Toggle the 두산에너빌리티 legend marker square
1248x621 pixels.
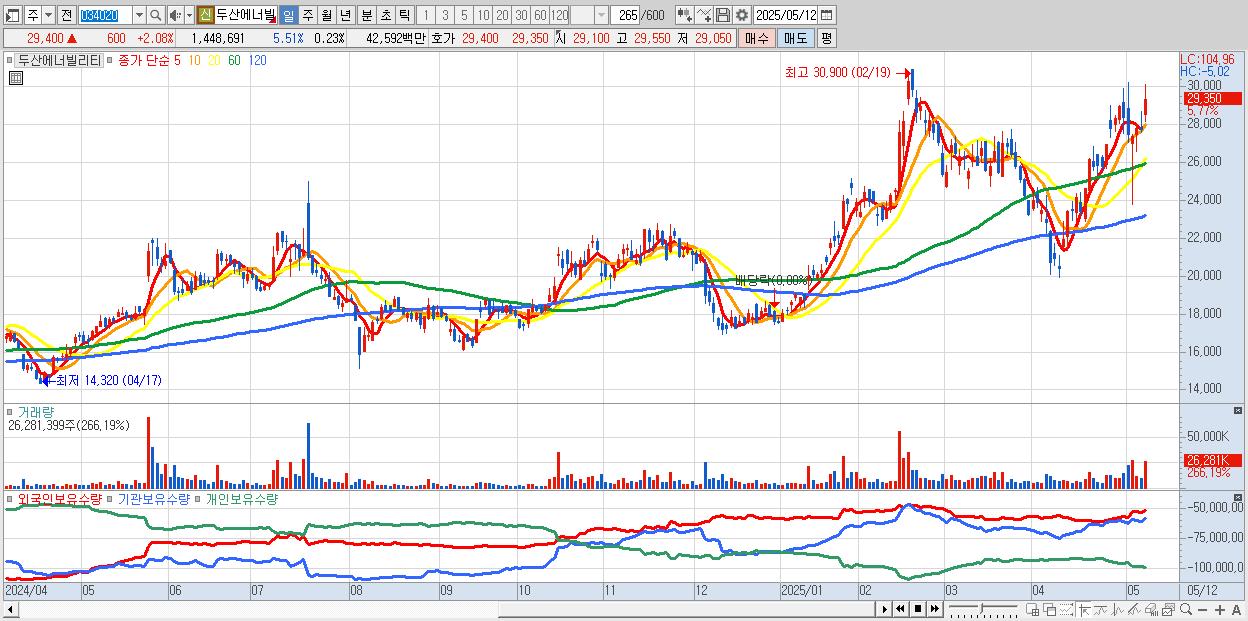(11, 60)
